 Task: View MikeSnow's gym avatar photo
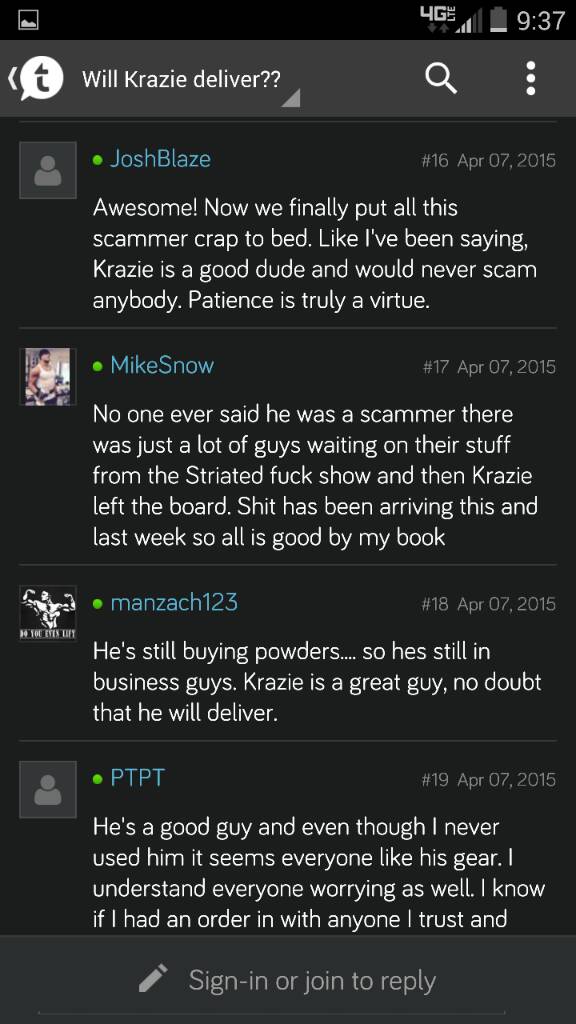pyautogui.click(x=48, y=377)
